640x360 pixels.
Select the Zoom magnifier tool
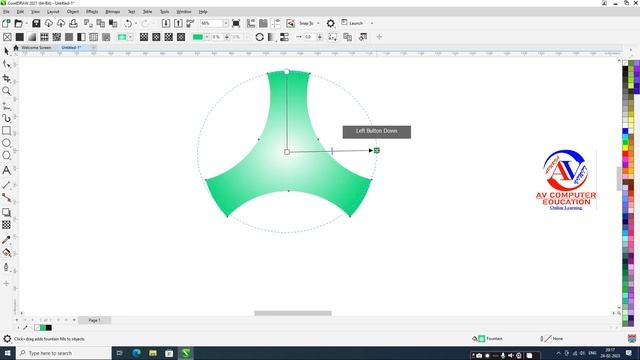tap(6, 91)
